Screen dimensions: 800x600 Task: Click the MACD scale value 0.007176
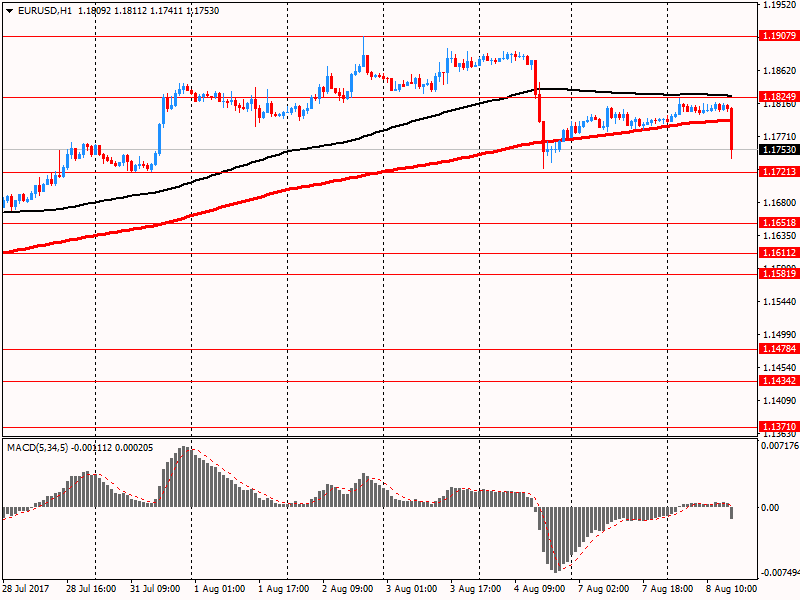[x=780, y=446]
